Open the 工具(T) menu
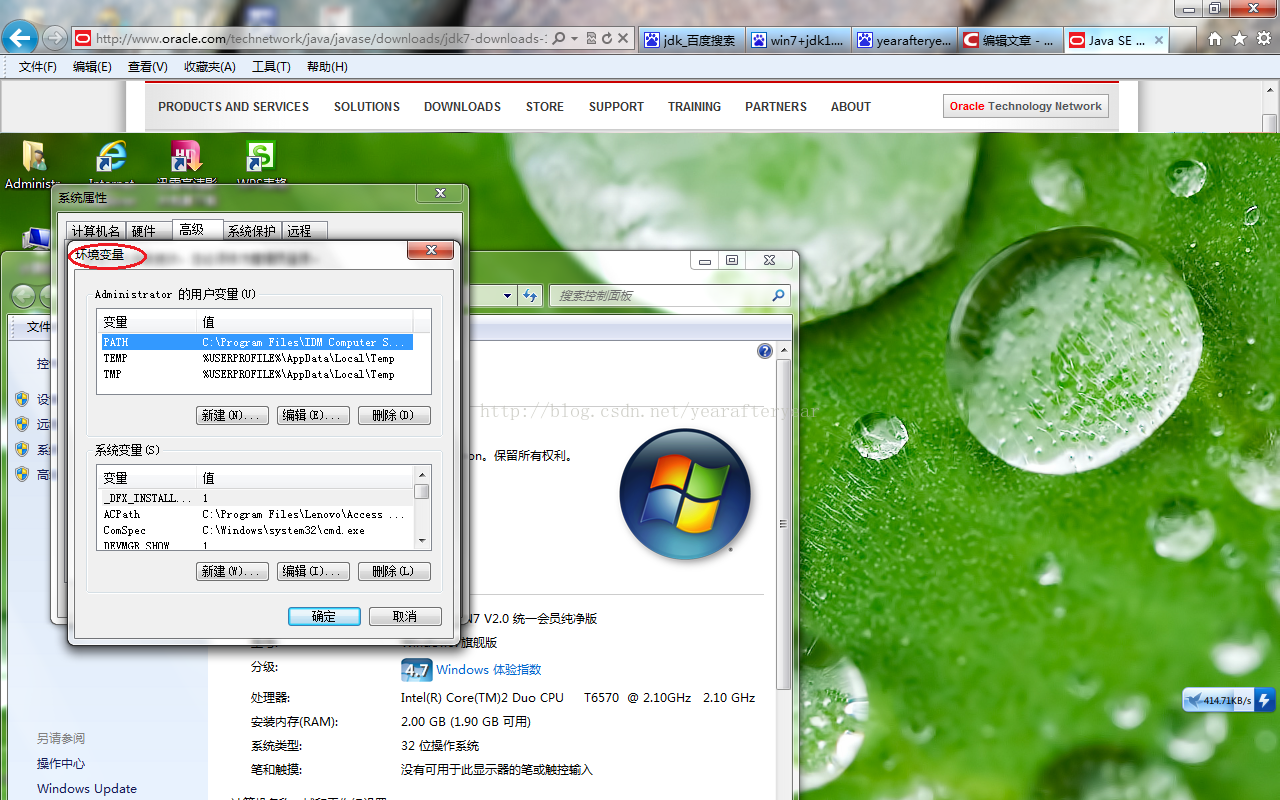This screenshot has width=1280, height=800. [271, 67]
